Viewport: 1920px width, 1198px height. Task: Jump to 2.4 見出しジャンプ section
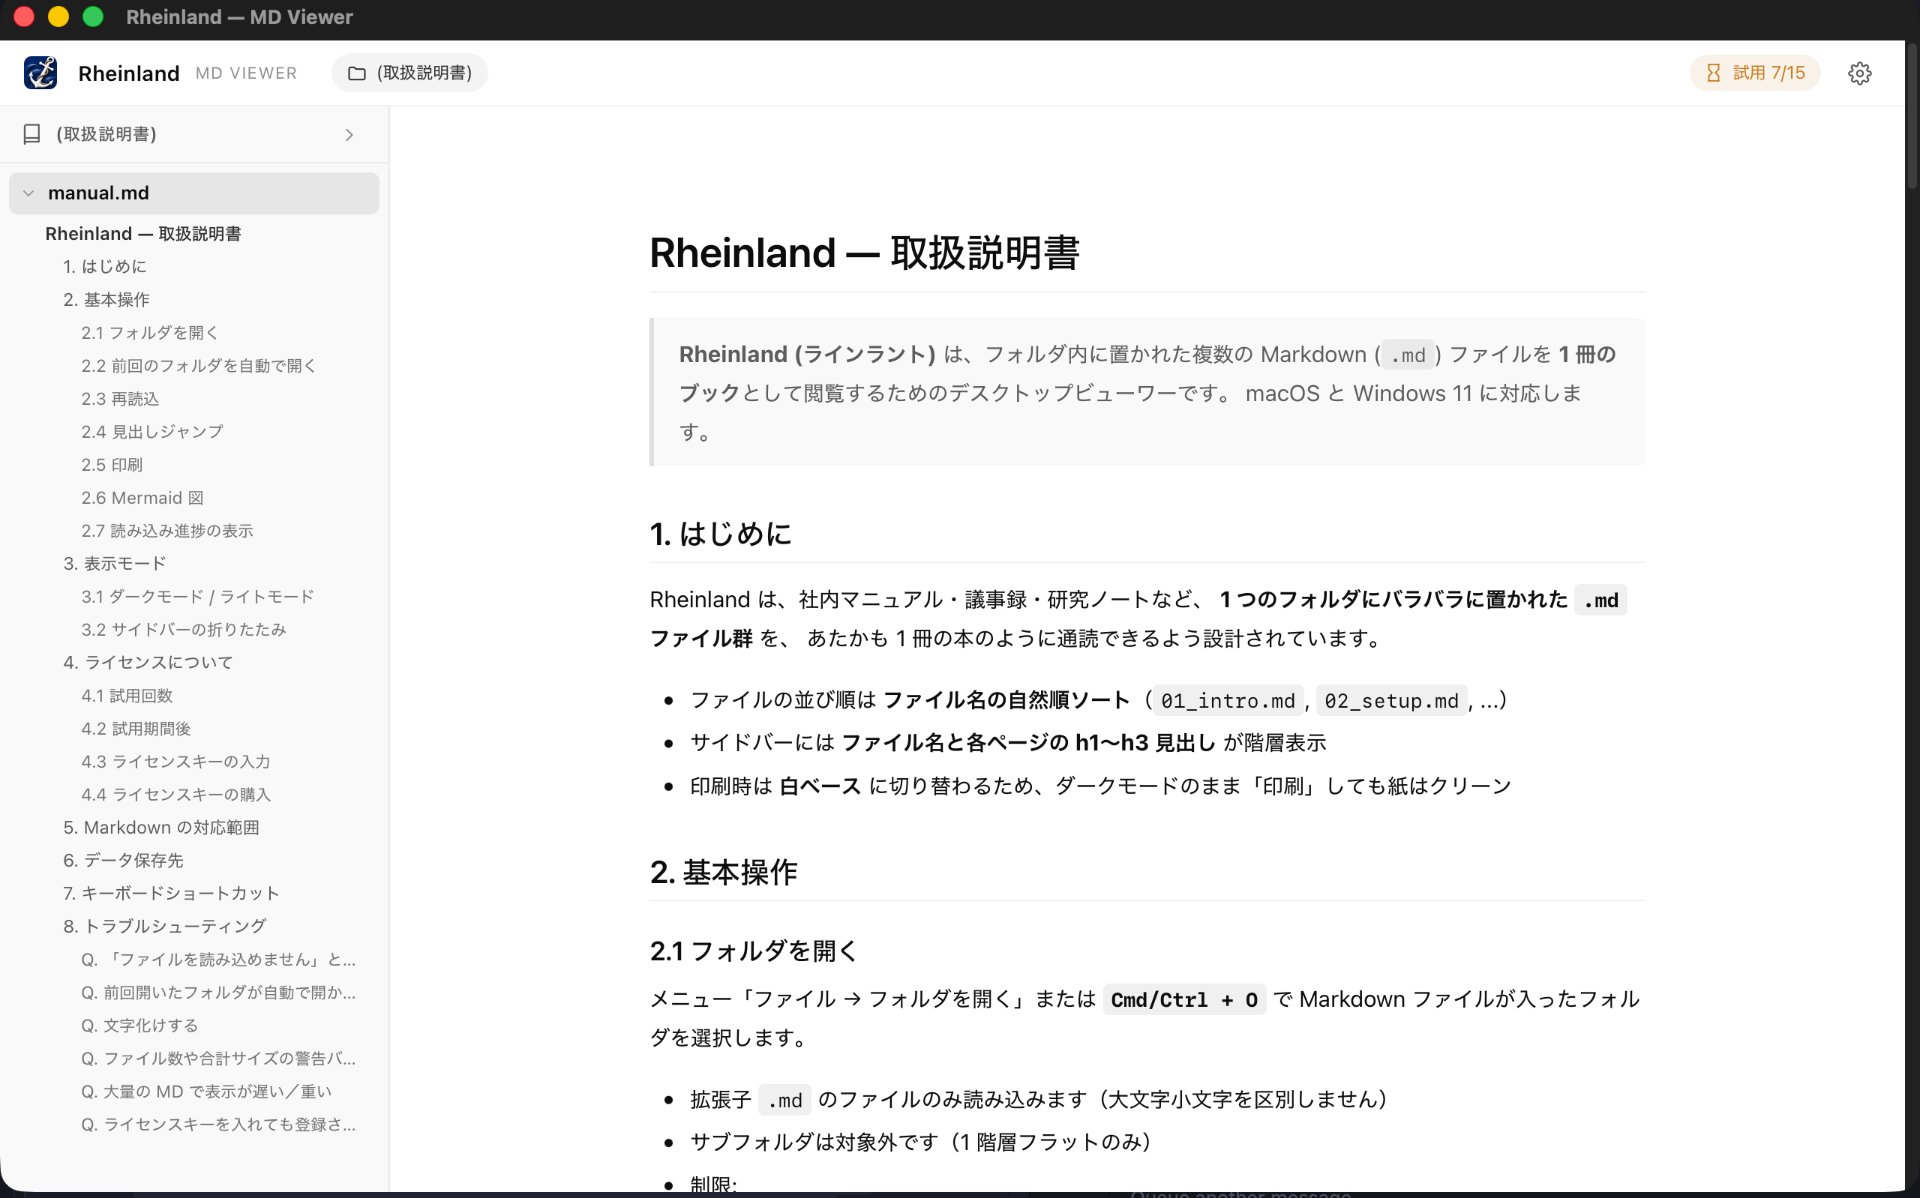point(152,431)
